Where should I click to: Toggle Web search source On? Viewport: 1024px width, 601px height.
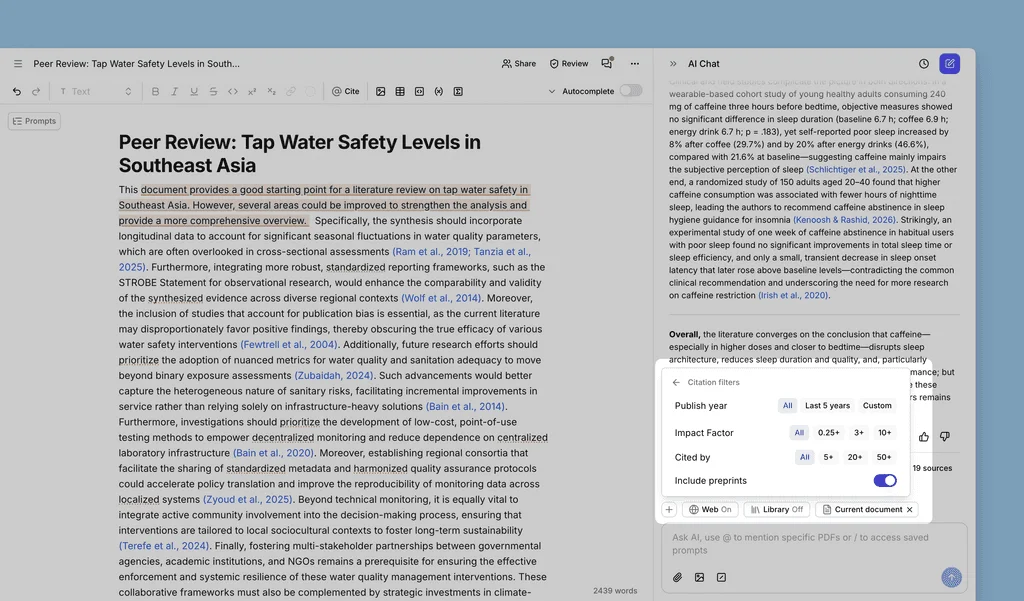710,510
